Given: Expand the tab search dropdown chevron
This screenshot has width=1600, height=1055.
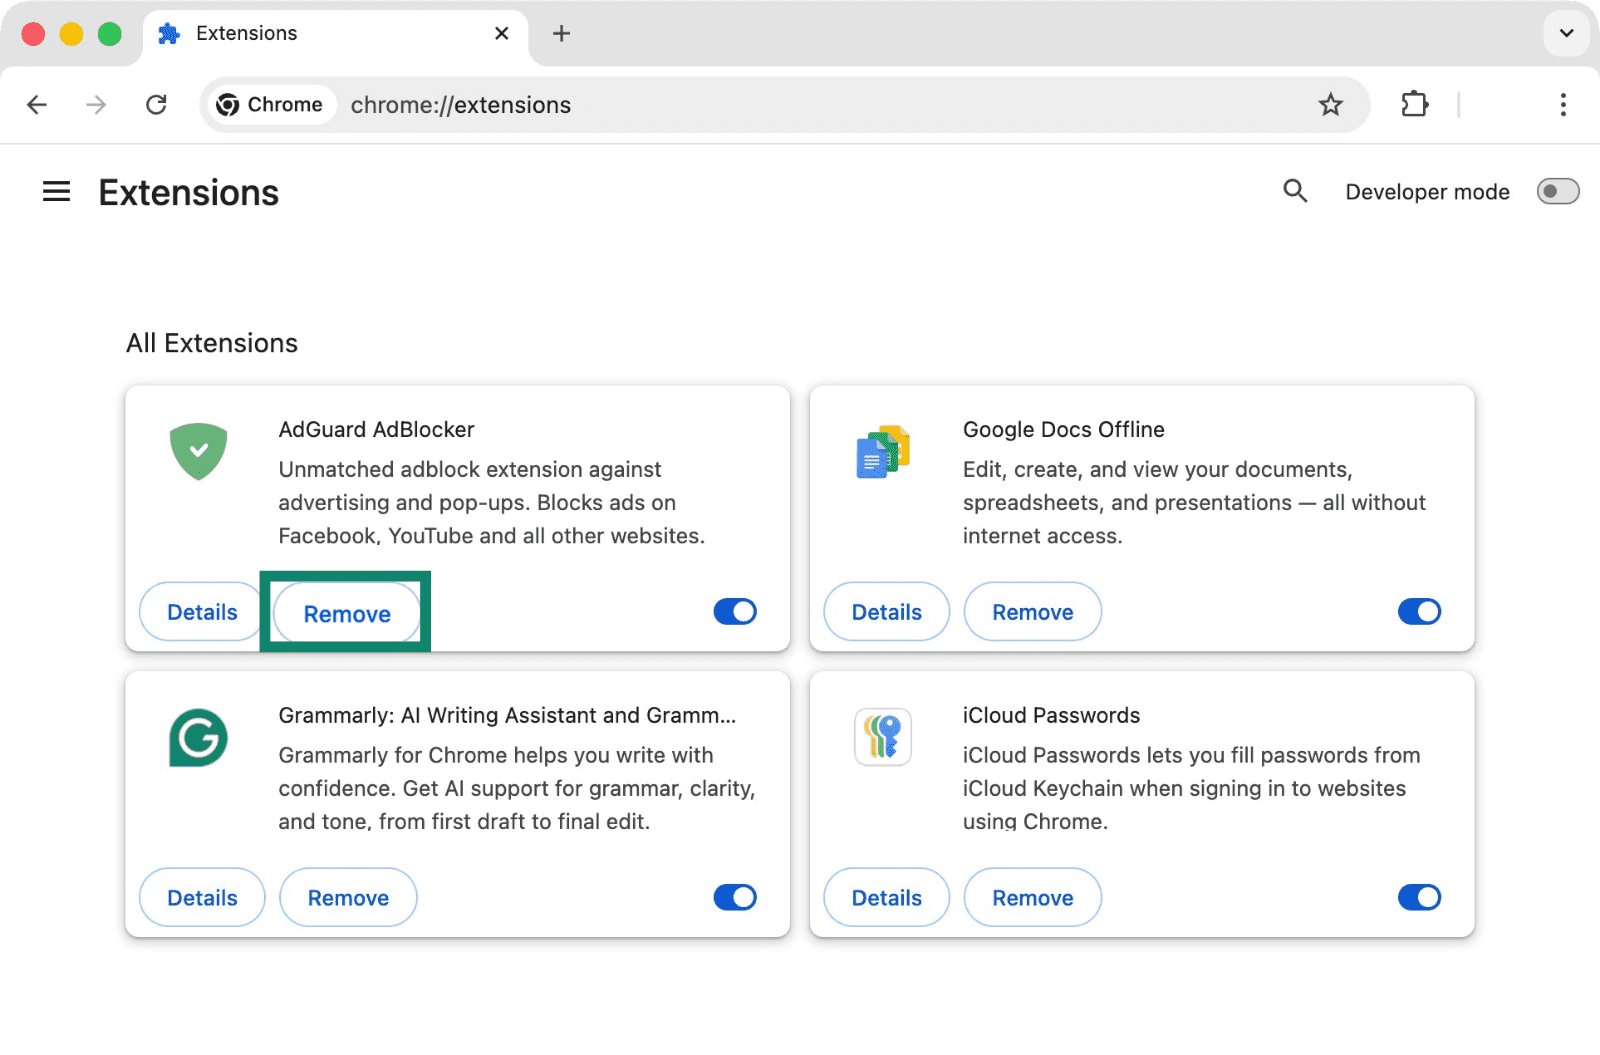Looking at the screenshot, I should click(1566, 34).
